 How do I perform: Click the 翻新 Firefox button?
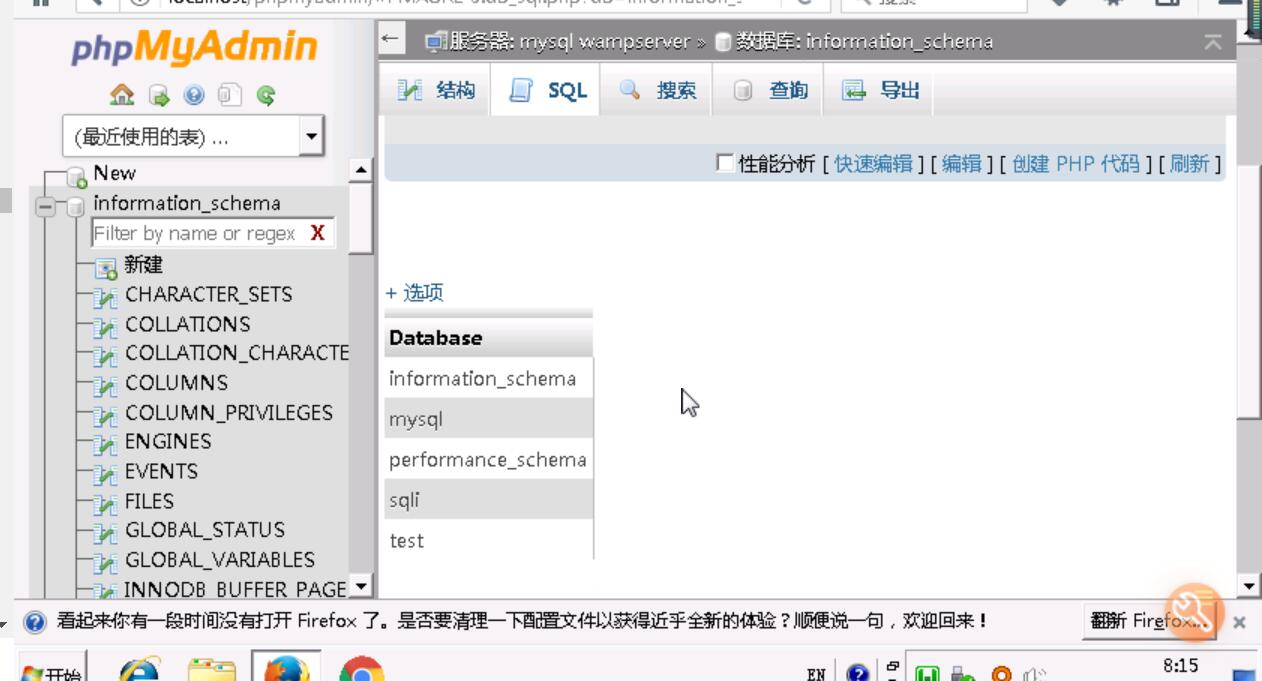(1150, 621)
